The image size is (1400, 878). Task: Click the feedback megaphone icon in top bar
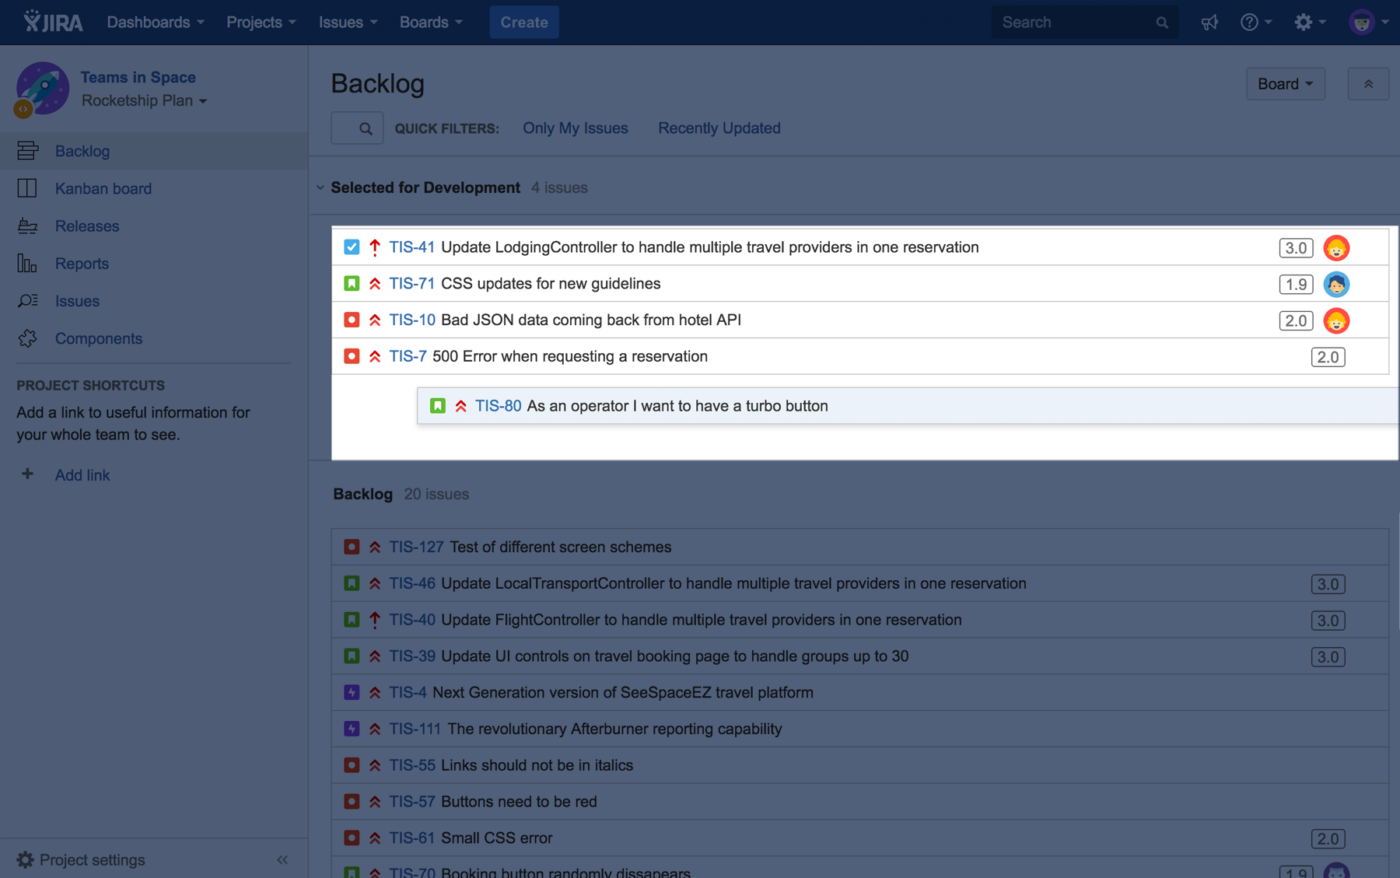(1209, 21)
